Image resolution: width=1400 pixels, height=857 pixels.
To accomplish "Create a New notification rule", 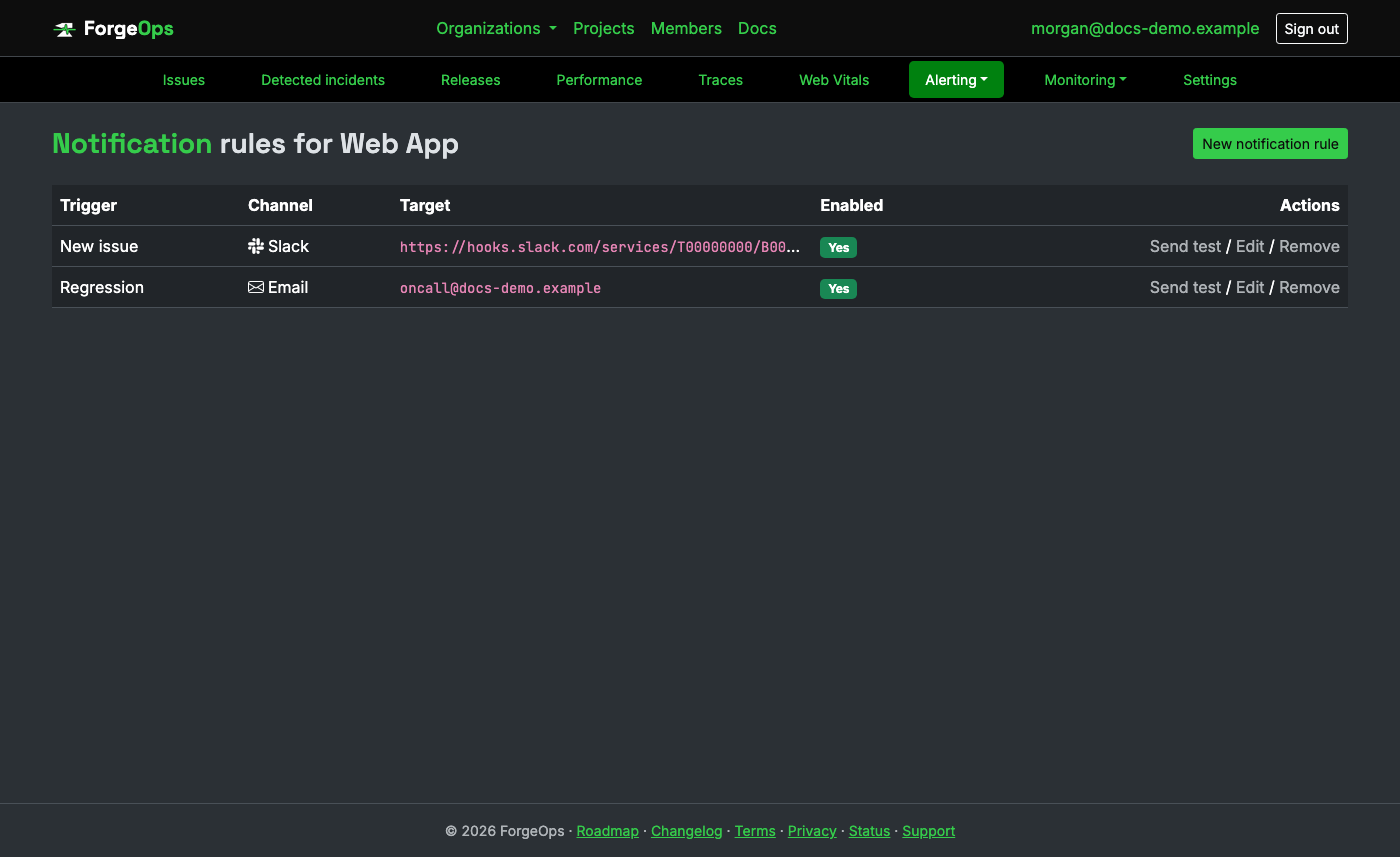I will [x=1270, y=144].
